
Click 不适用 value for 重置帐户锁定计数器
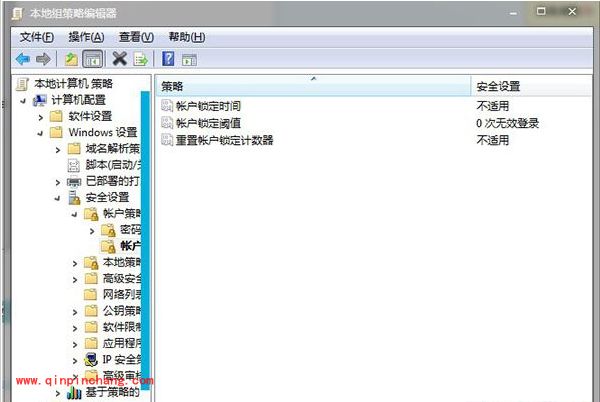(x=492, y=140)
